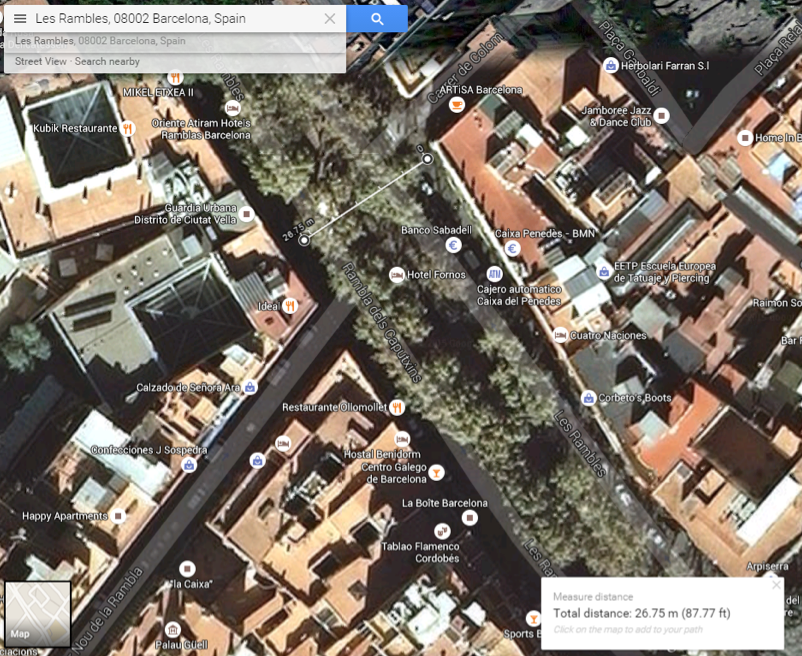The width and height of the screenshot is (802, 656).
Task: Click the Hostal Benidorm bed icon
Action: [x=402, y=439]
